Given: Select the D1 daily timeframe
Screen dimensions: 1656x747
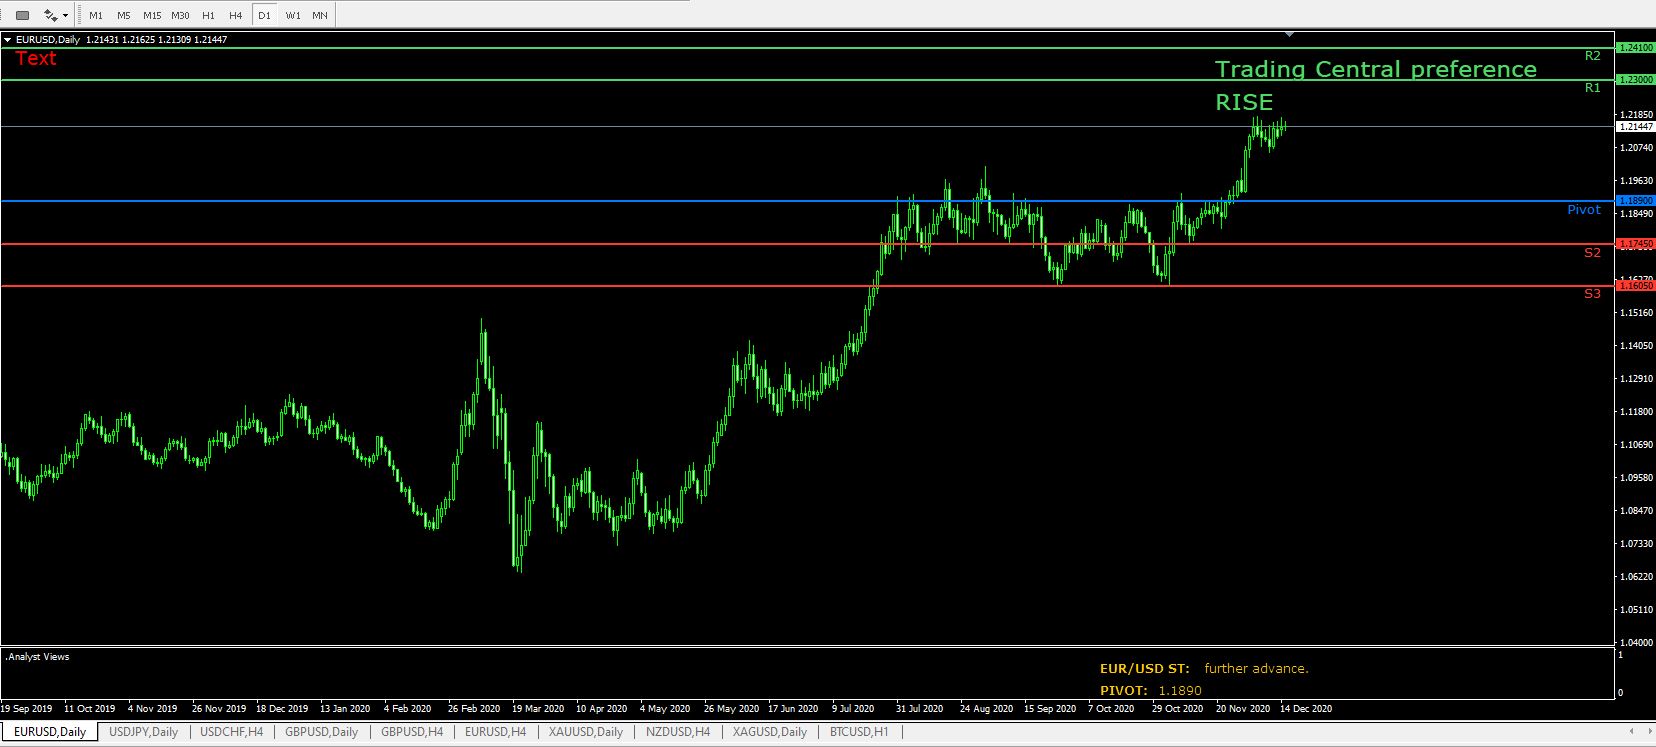Looking at the screenshot, I should point(264,15).
